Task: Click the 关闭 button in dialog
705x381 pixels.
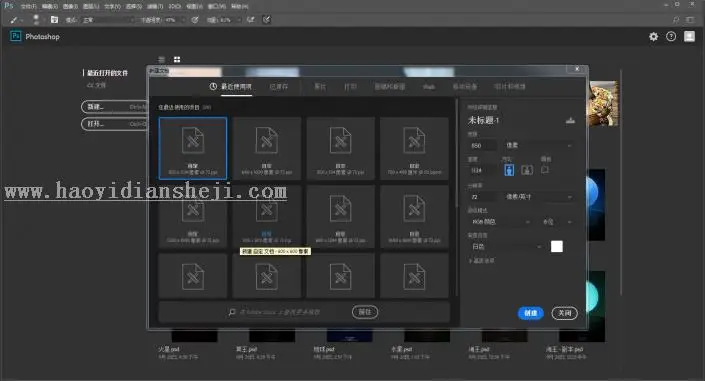Action: (564, 313)
